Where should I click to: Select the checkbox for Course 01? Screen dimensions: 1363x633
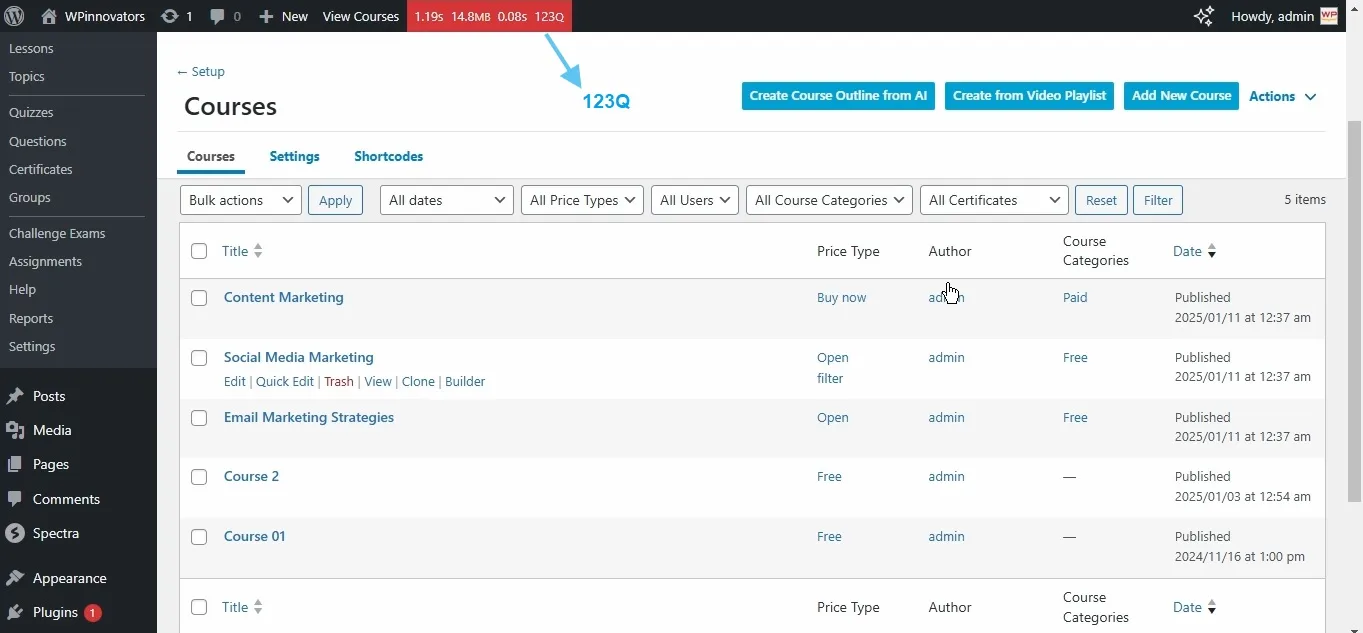199,537
